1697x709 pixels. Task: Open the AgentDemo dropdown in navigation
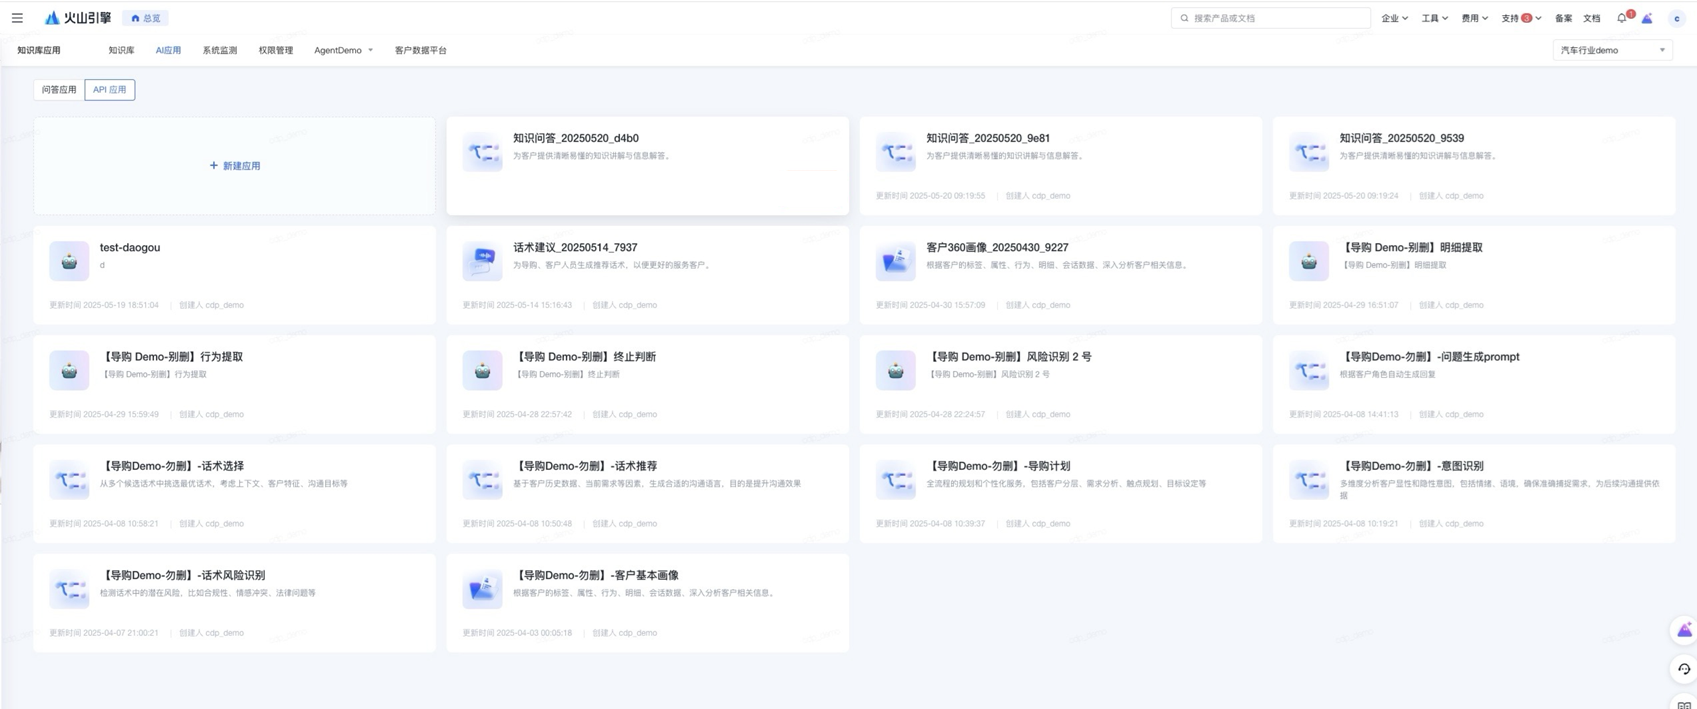[343, 50]
